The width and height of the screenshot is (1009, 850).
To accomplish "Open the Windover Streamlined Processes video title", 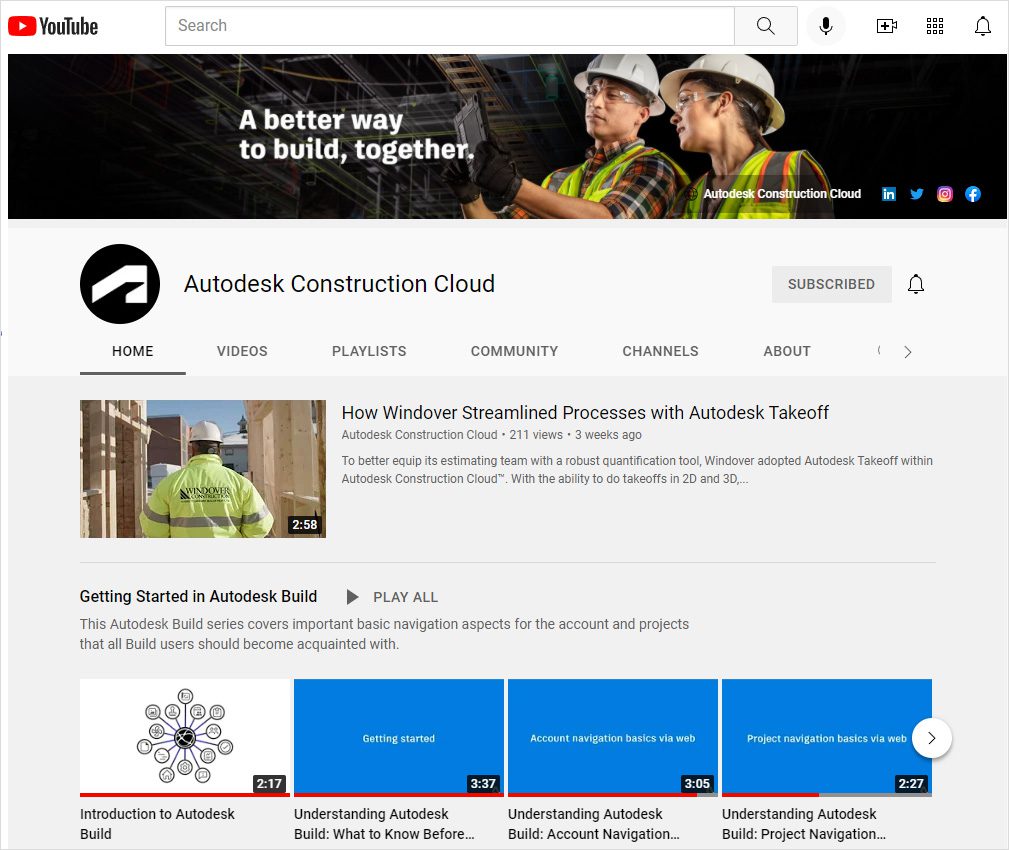I will 585,412.
